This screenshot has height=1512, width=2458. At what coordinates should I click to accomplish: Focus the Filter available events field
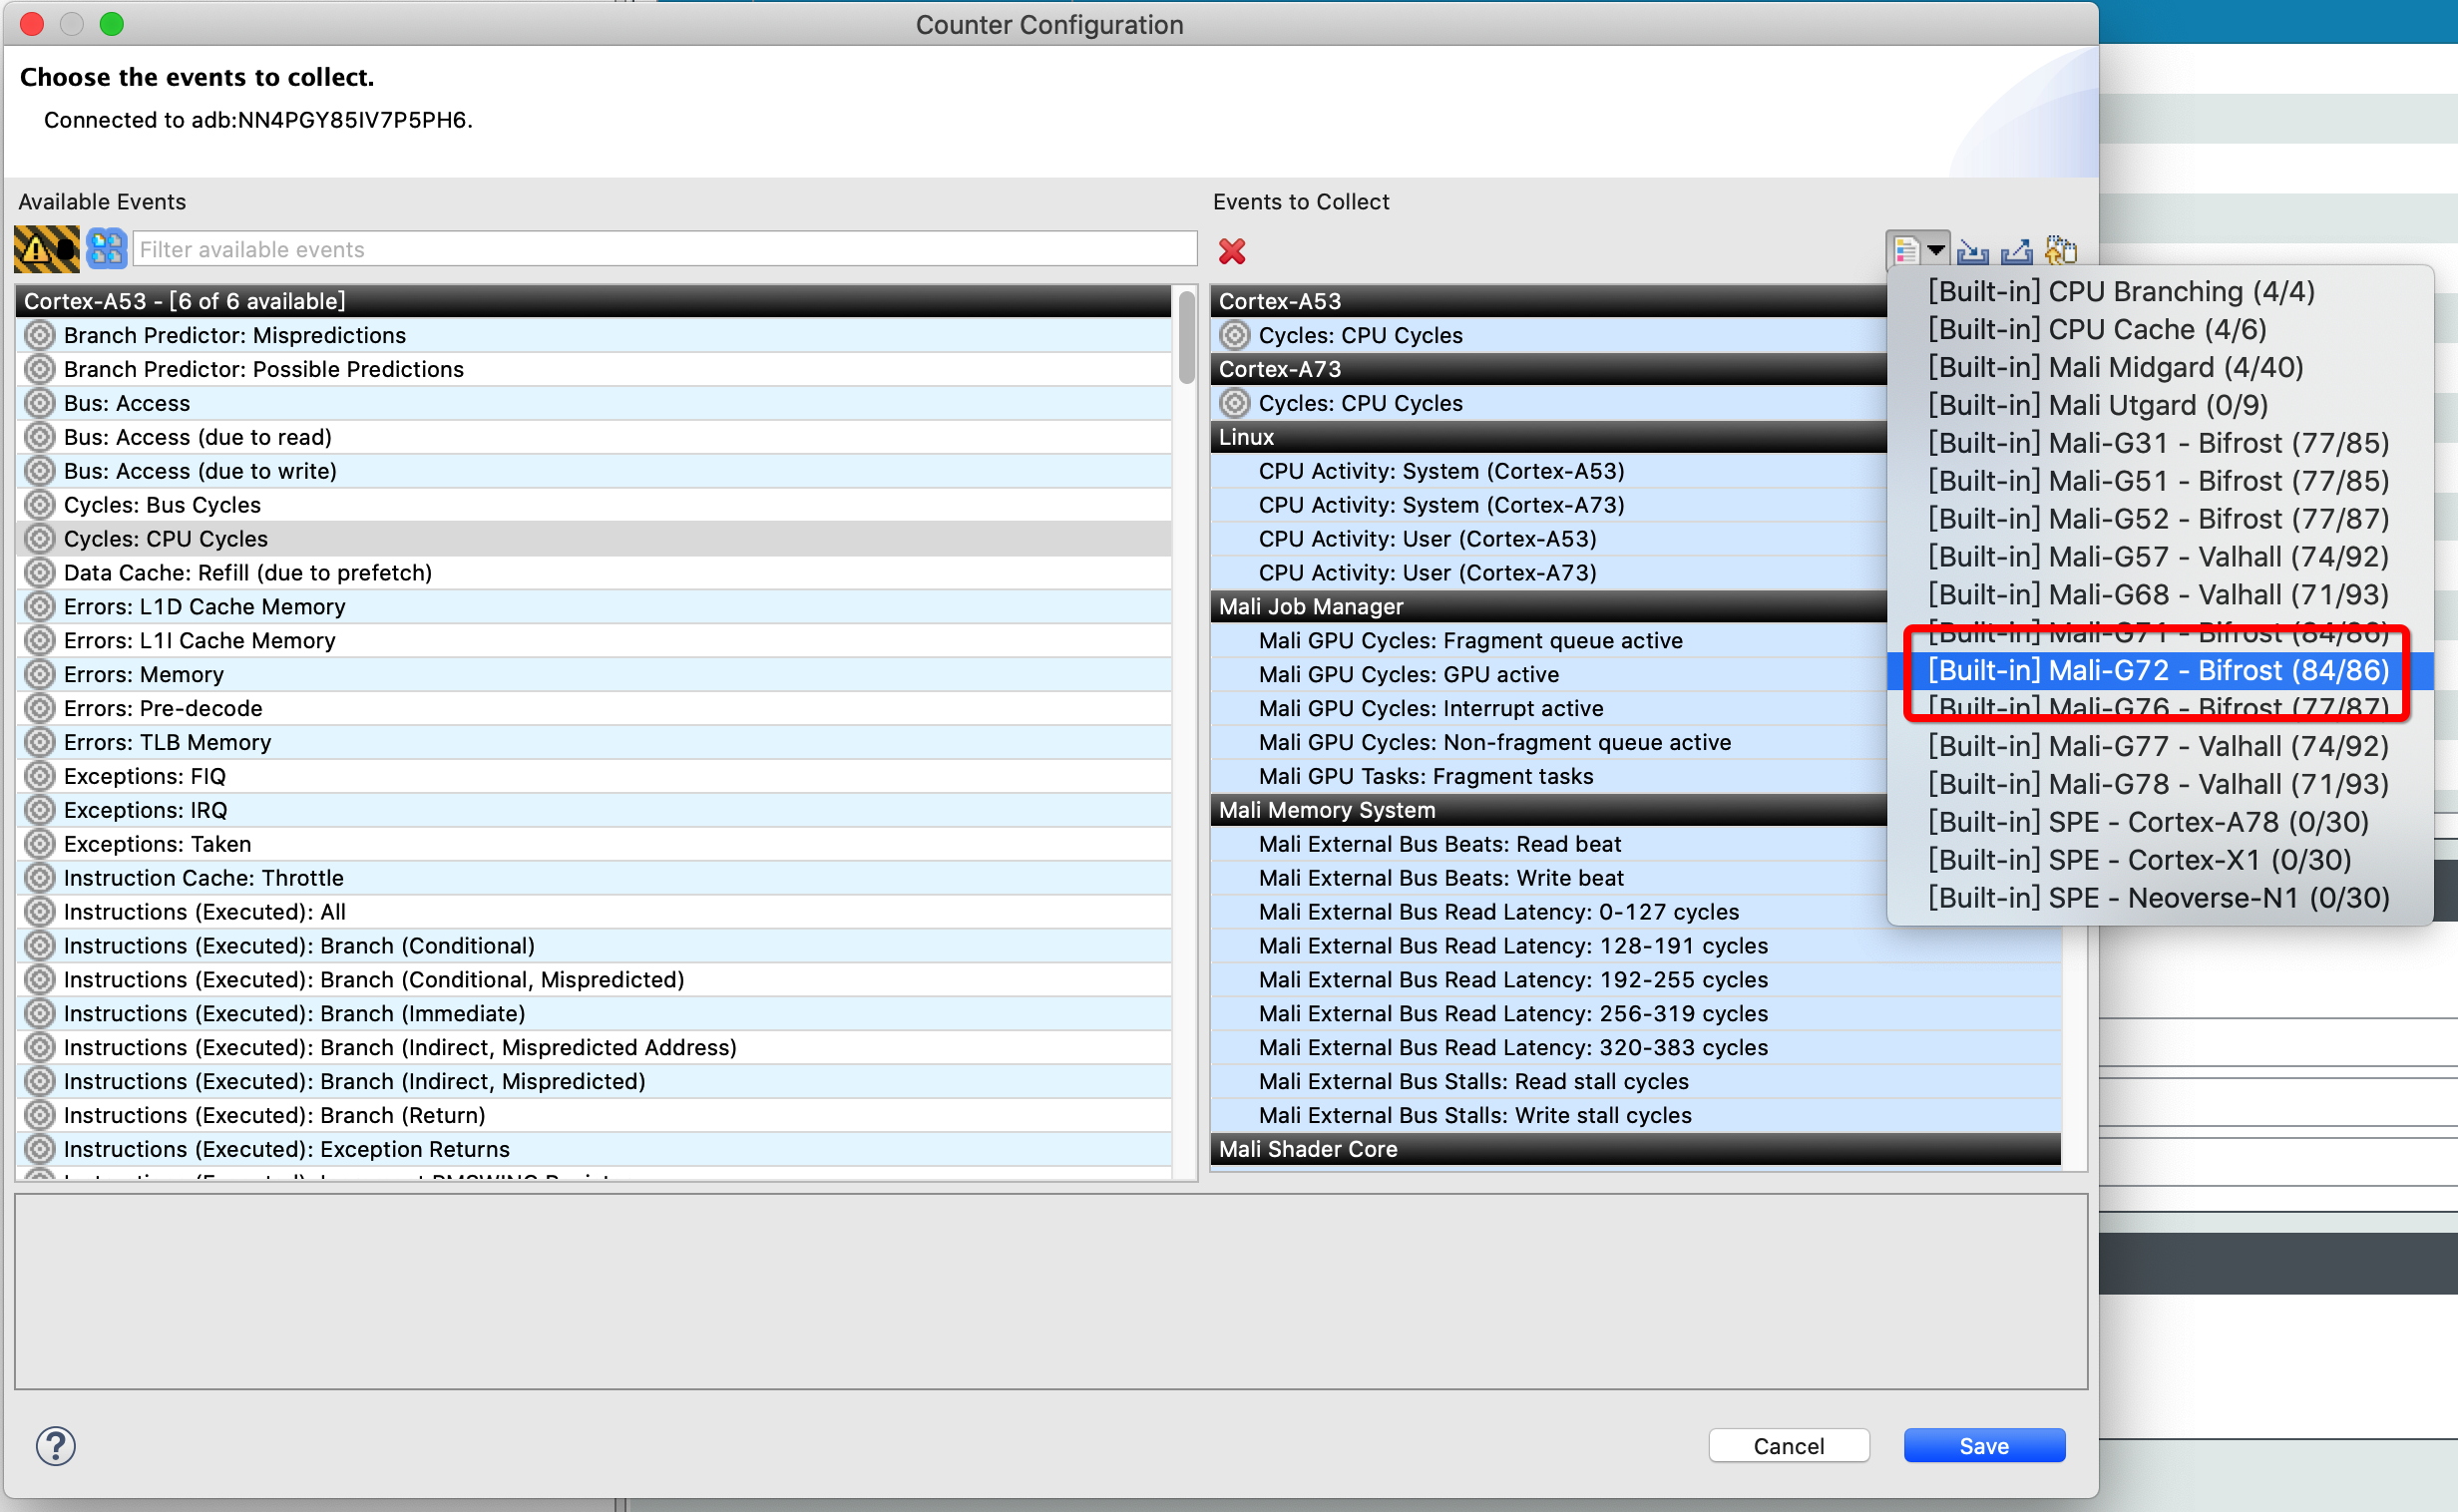664,249
